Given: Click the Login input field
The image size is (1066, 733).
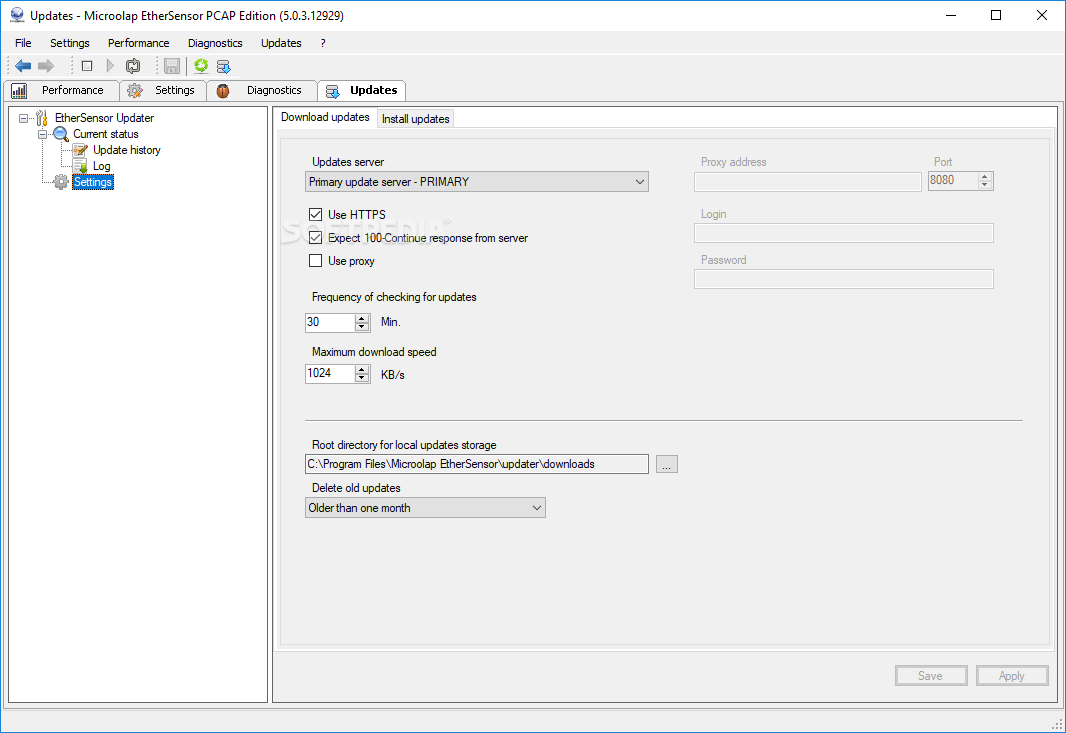Looking at the screenshot, I should 844,233.
